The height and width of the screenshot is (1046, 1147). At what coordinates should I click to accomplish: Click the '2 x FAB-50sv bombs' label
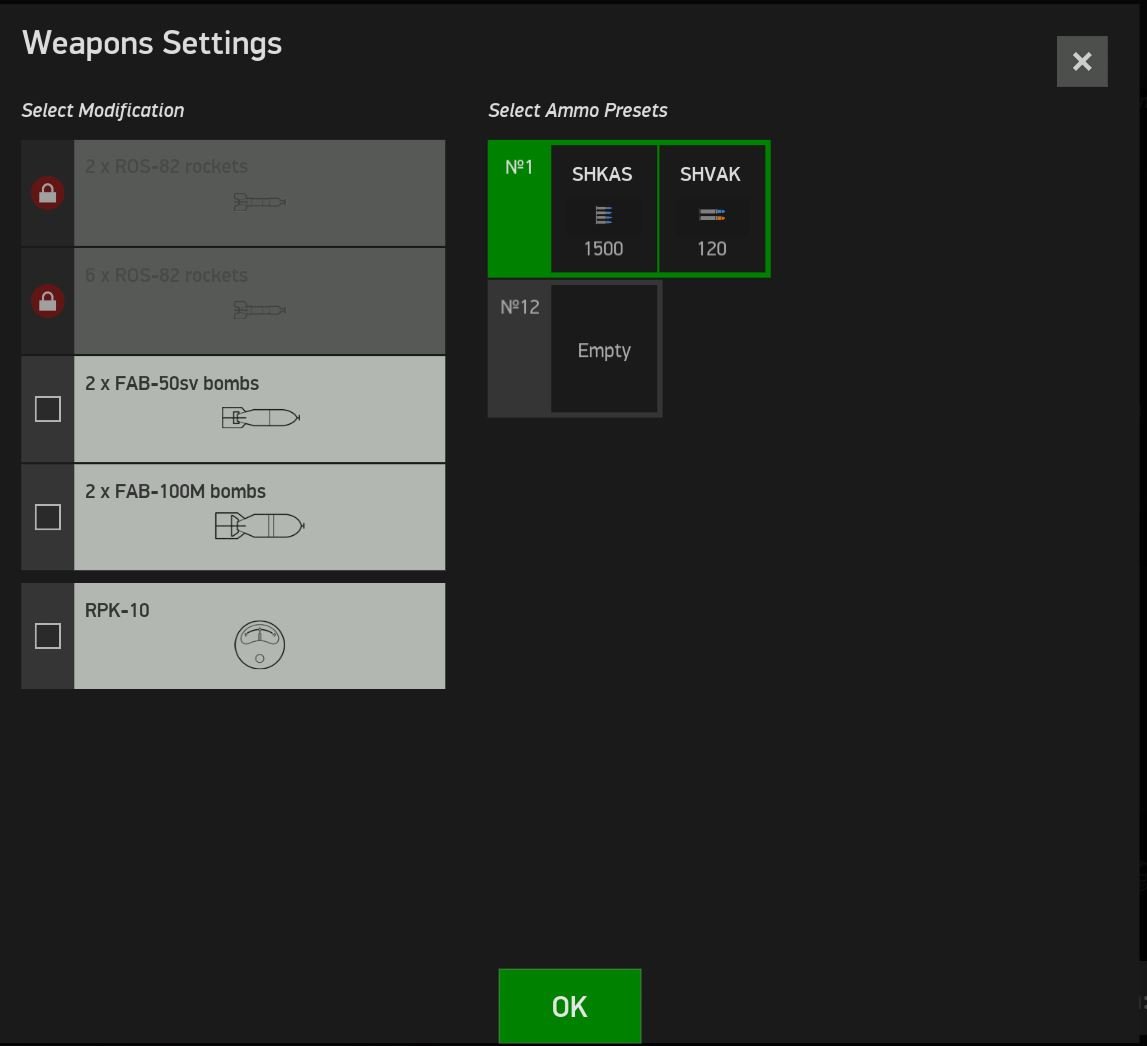(172, 383)
